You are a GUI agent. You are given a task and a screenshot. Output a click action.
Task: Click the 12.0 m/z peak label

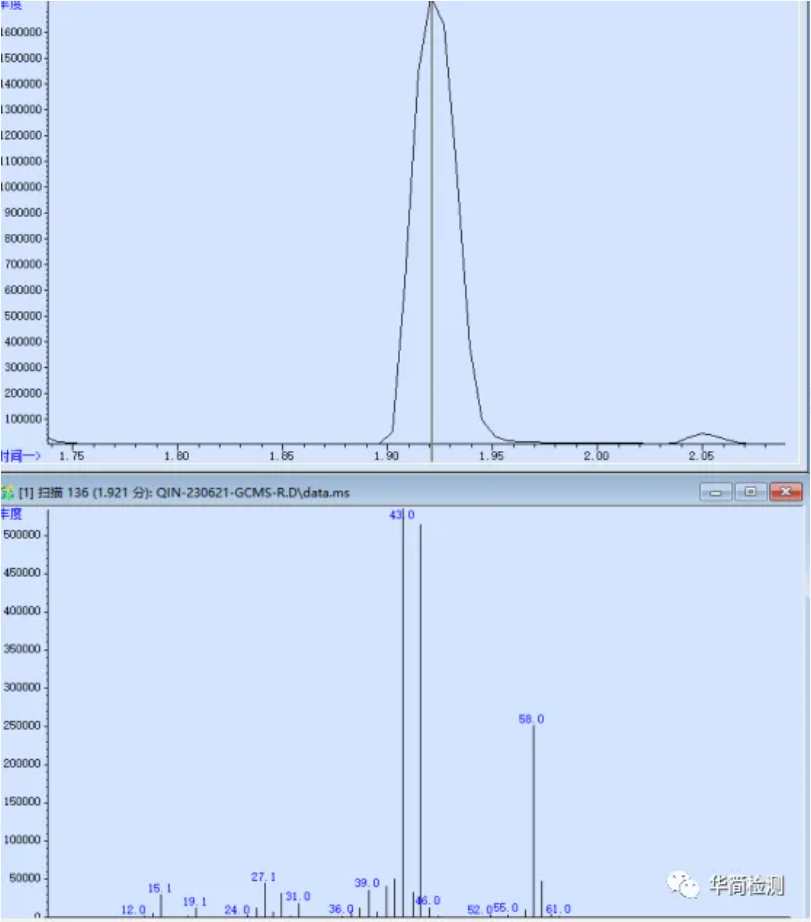pos(133,910)
